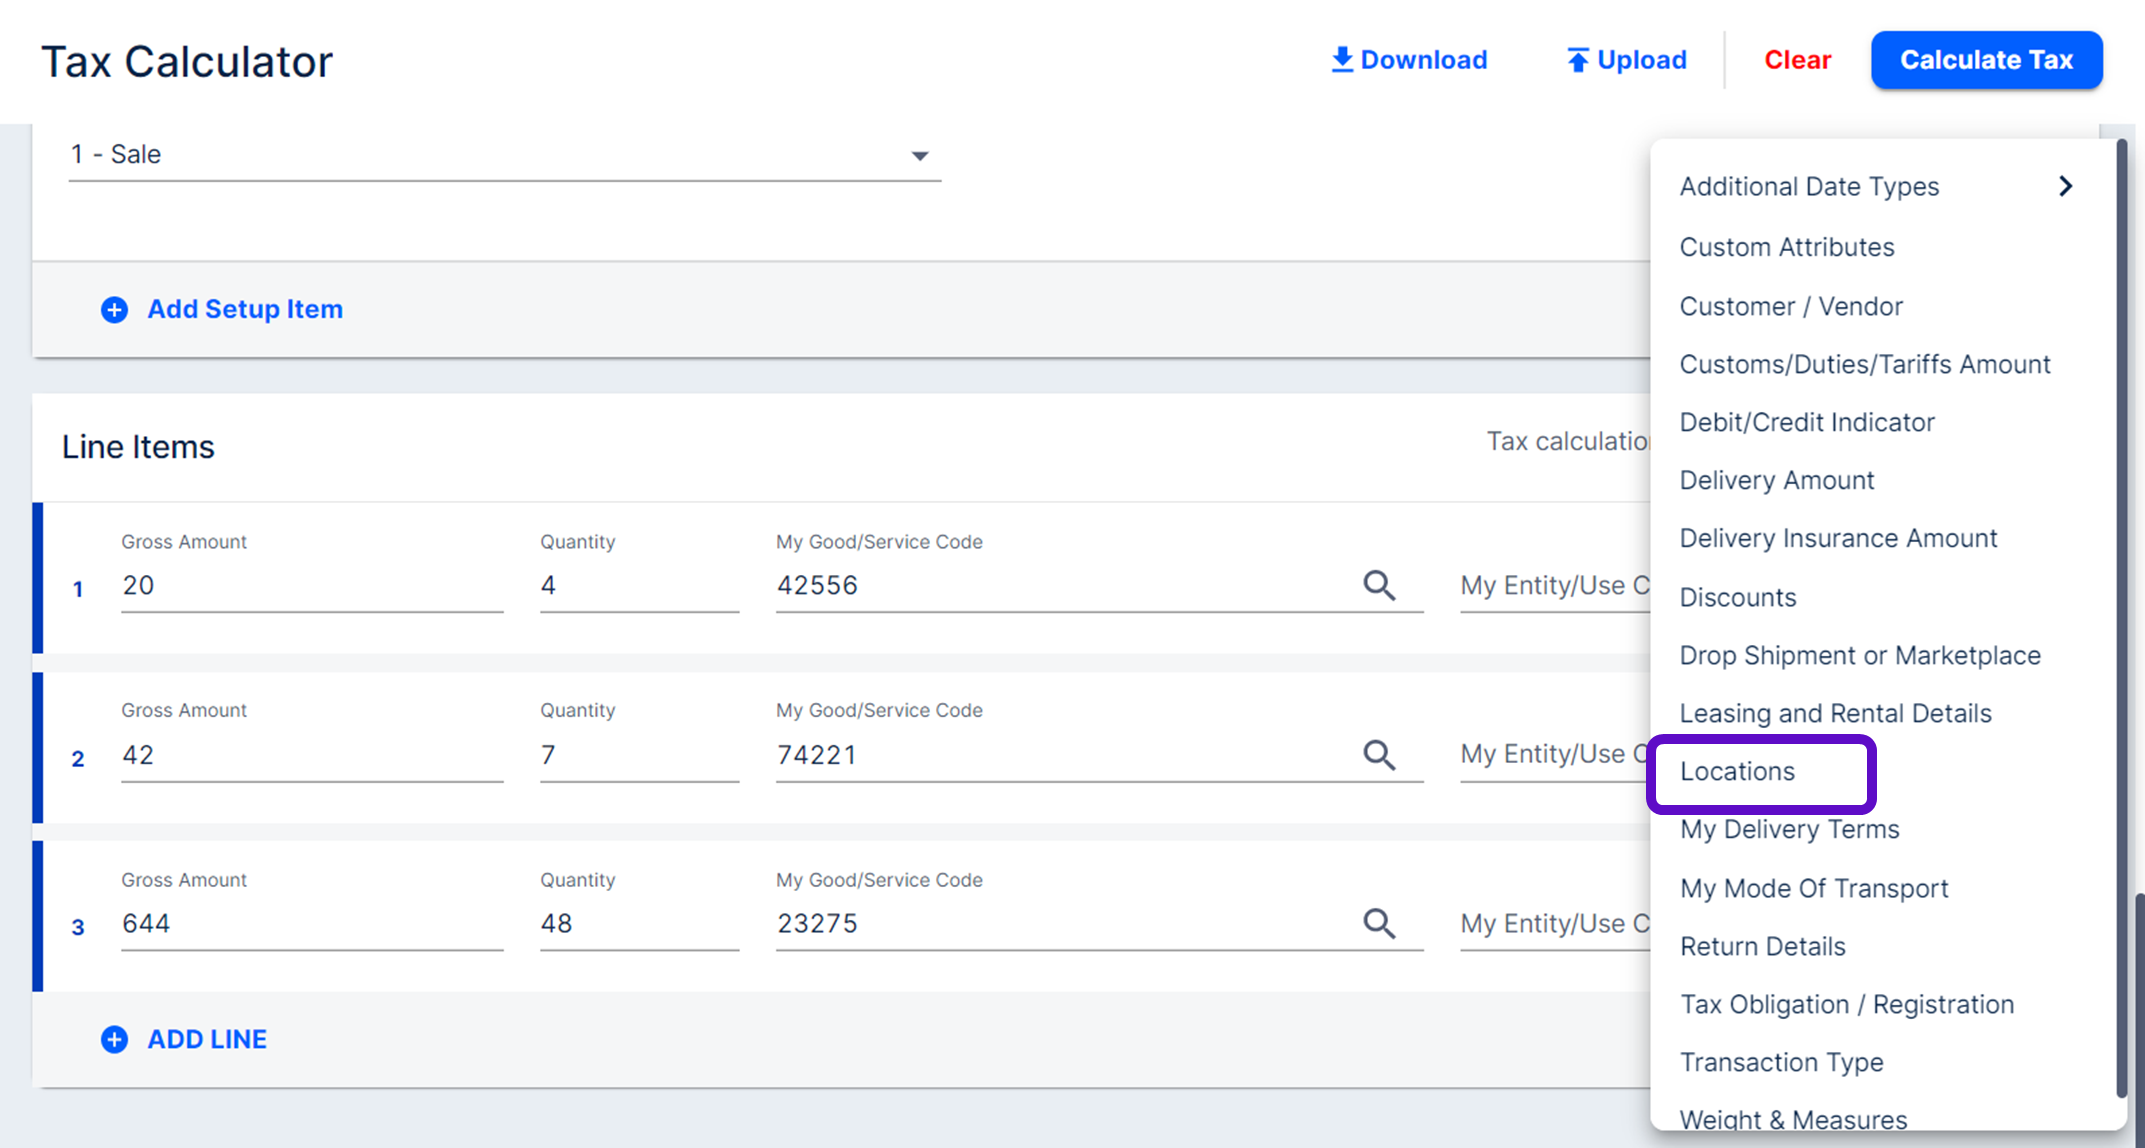Screen dimensions: 2145x1148
Task: Select Discounts in the options menu
Action: point(1737,598)
